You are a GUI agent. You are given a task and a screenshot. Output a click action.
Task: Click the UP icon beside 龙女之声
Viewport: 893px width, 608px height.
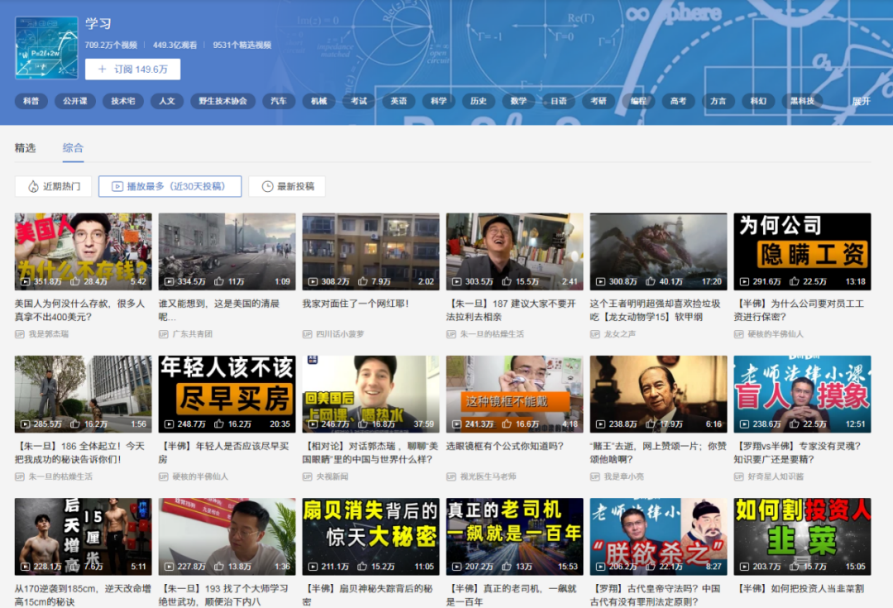click(x=595, y=334)
